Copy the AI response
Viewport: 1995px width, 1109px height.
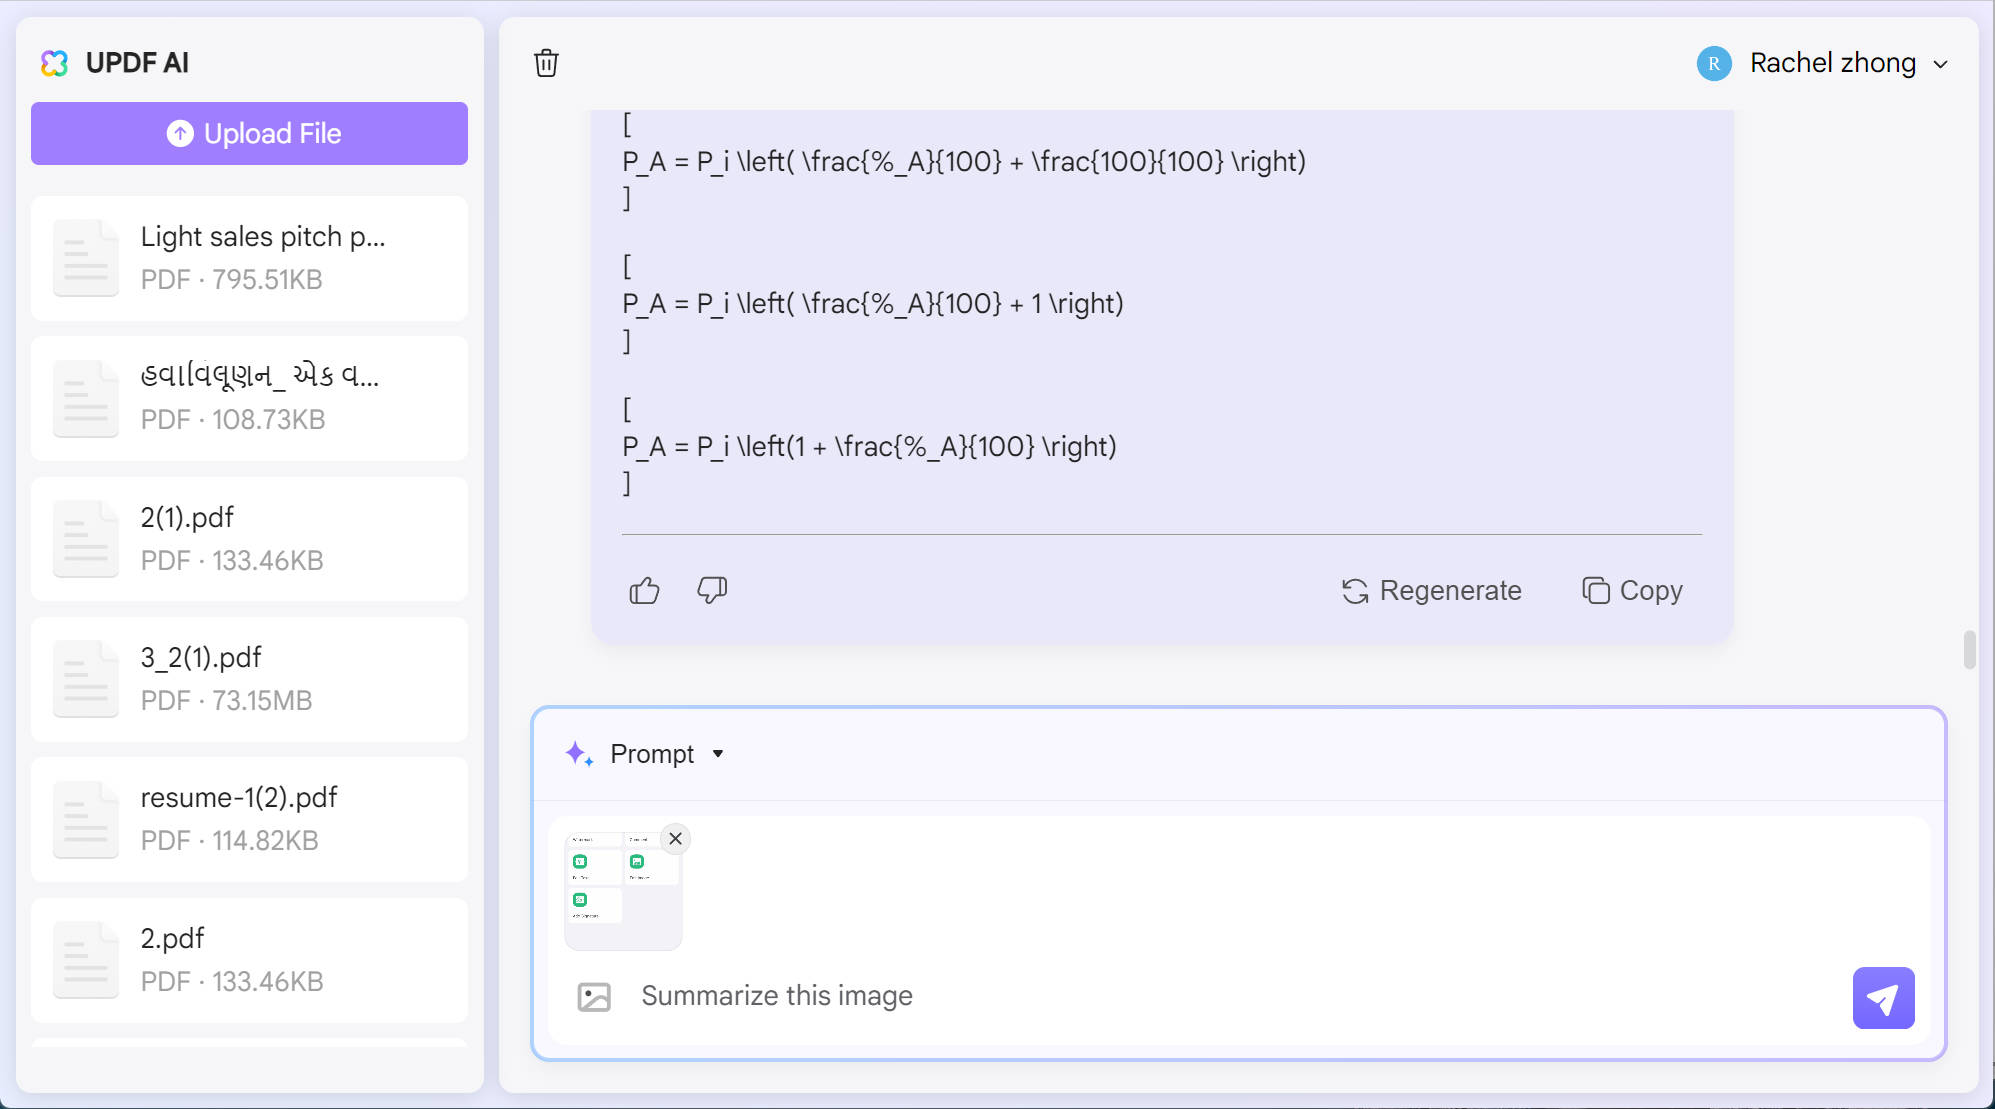point(1632,591)
